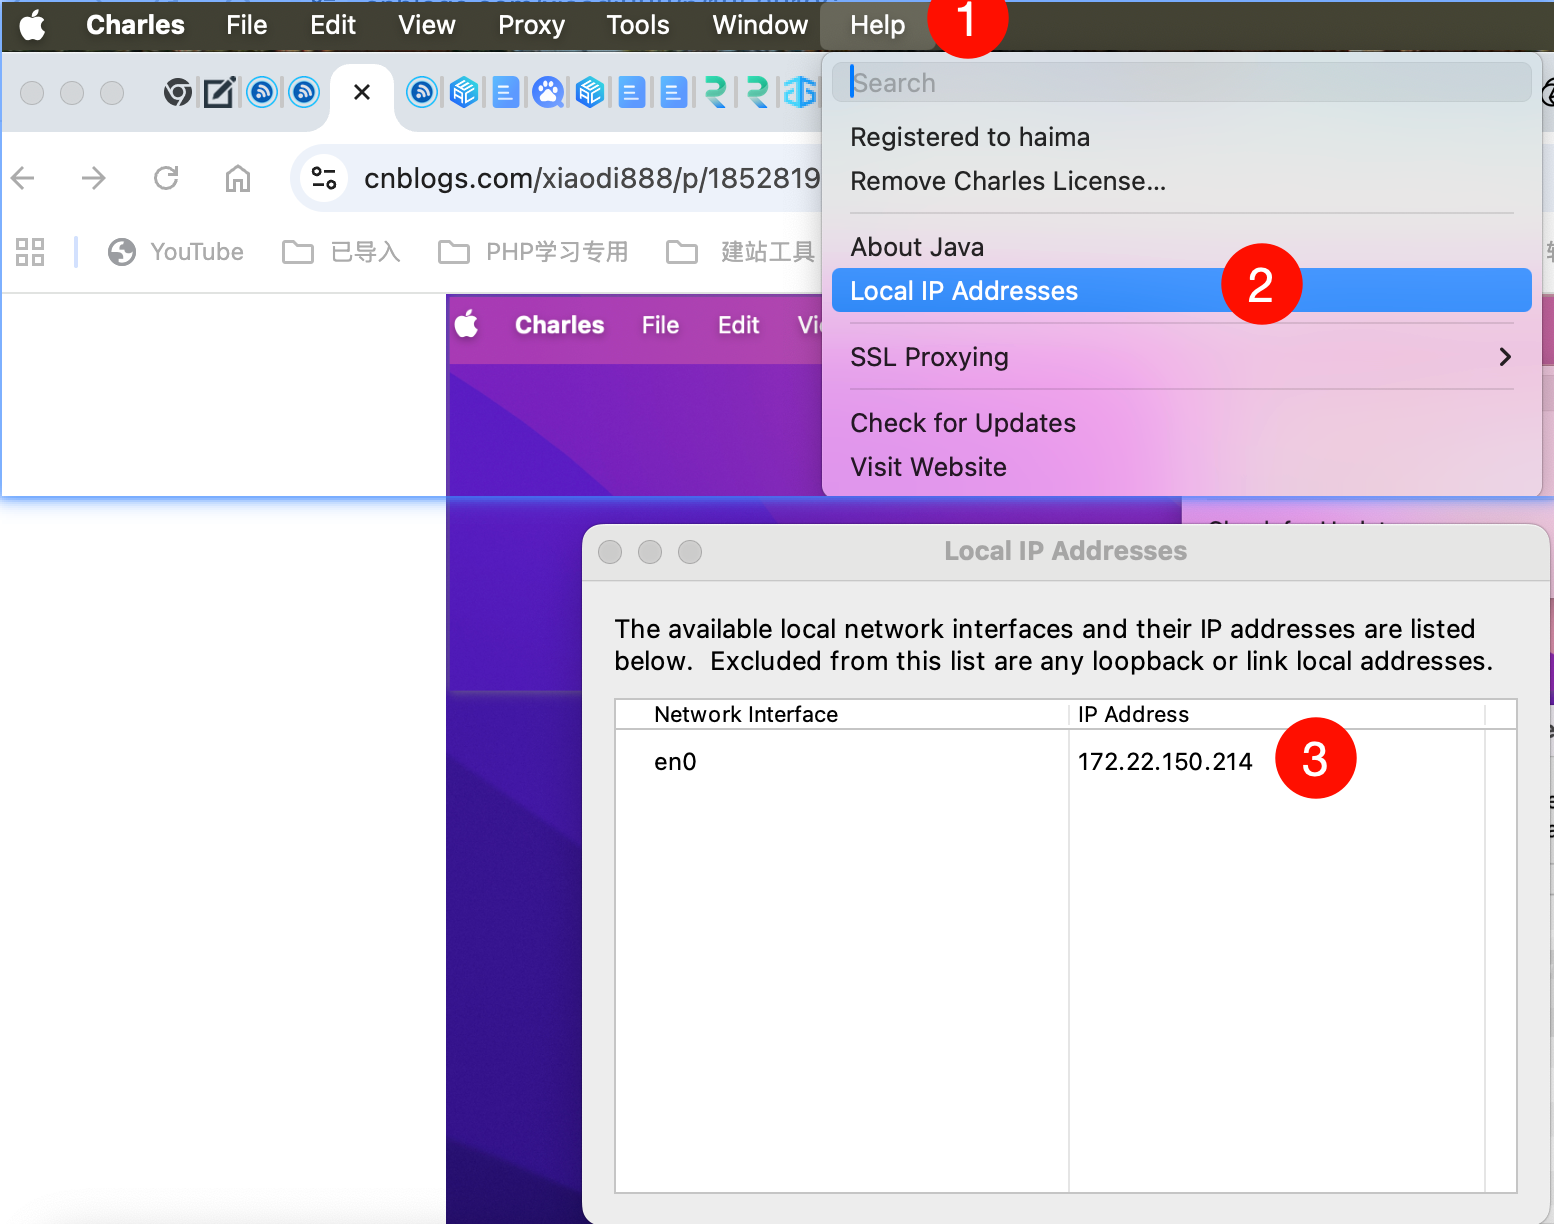Screen dimensions: 1554x1224
Task: Click the Local IP Addresses window title
Action: point(1066,551)
